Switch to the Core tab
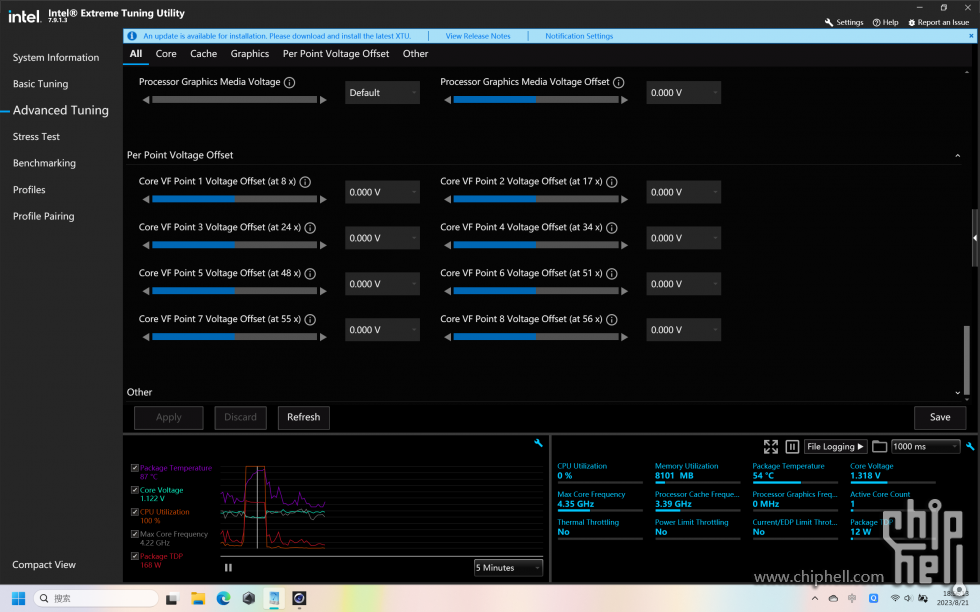This screenshot has width=980, height=612. coord(166,54)
